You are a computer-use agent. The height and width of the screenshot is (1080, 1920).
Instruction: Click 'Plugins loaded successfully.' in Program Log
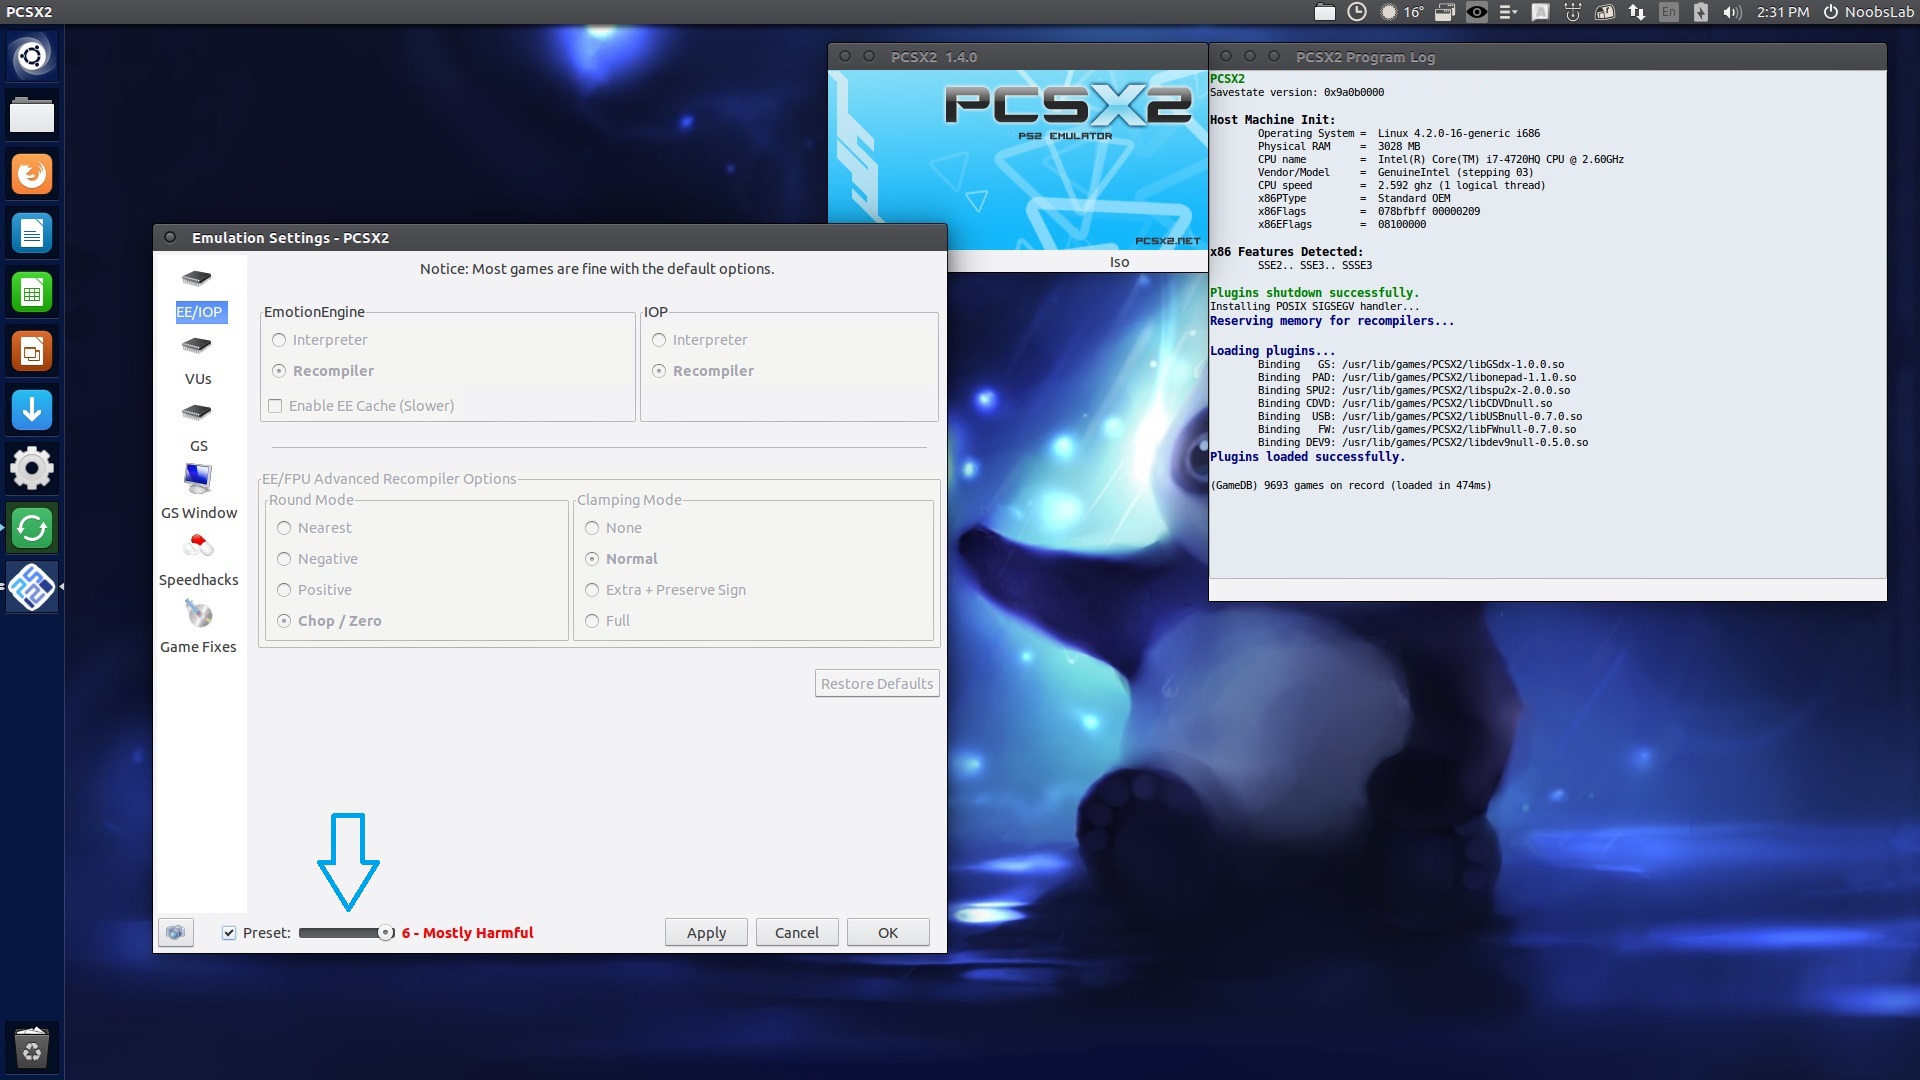1307,457
